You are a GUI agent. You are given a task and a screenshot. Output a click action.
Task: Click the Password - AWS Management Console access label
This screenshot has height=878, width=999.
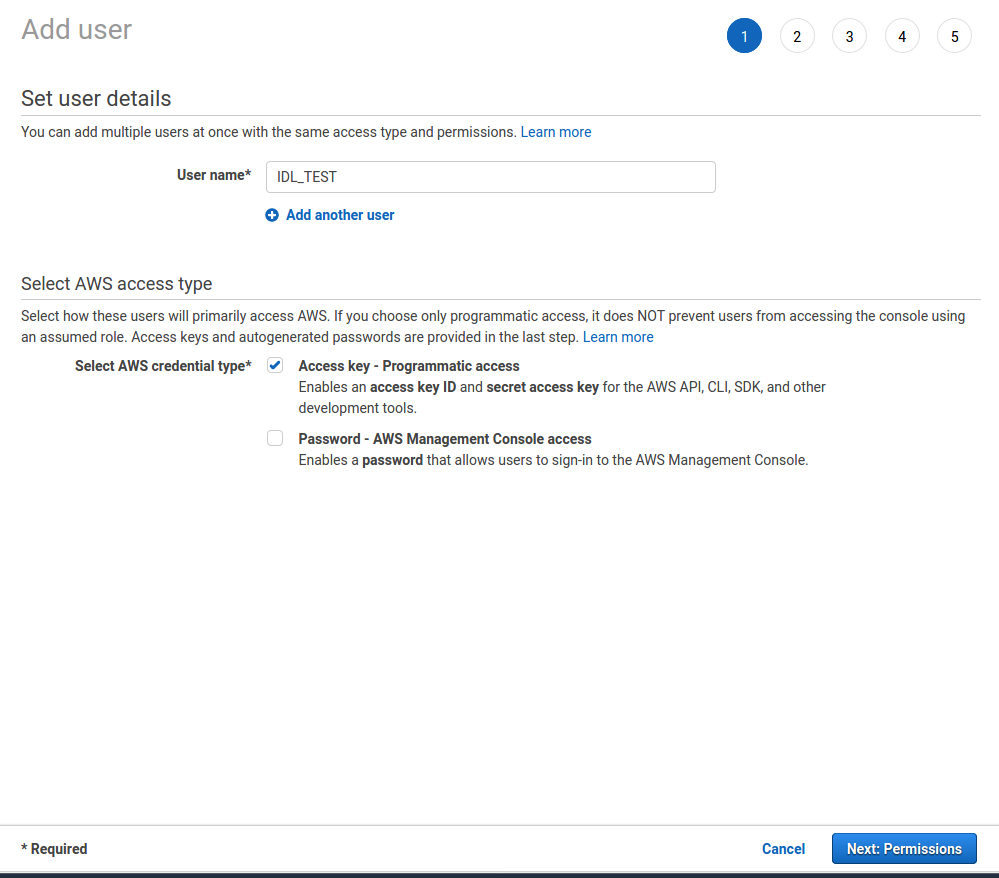[445, 439]
